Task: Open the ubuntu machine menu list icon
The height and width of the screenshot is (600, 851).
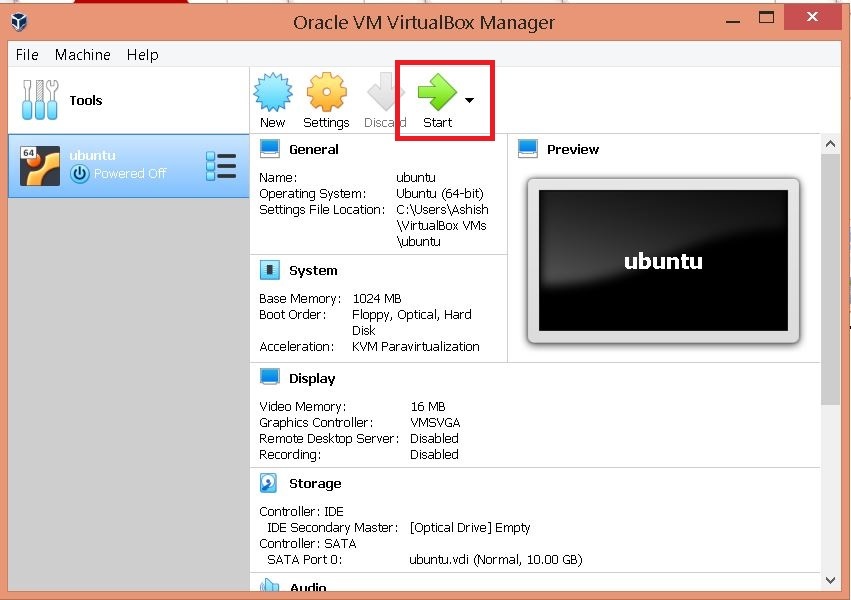Action: [220, 166]
